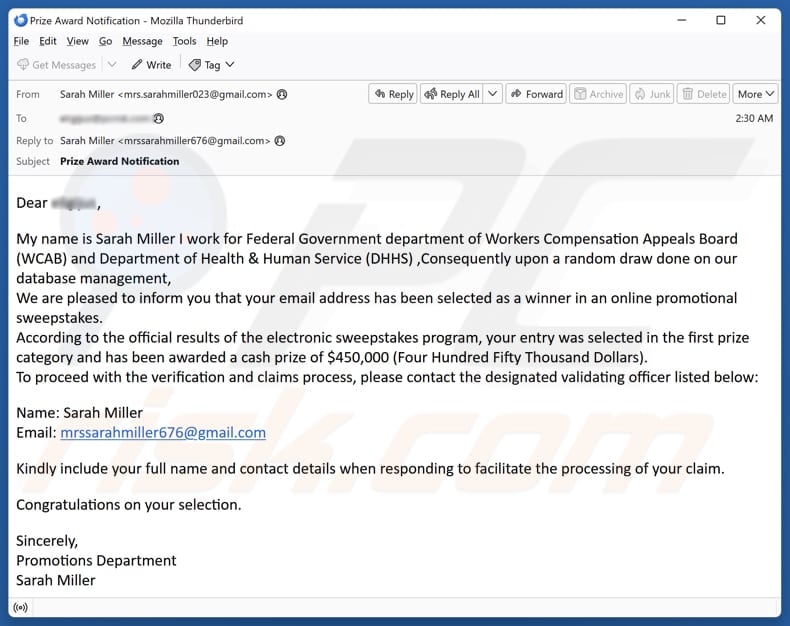790x626 pixels.
Task: Click the 2:30 AM timestamp
Action: (x=754, y=118)
